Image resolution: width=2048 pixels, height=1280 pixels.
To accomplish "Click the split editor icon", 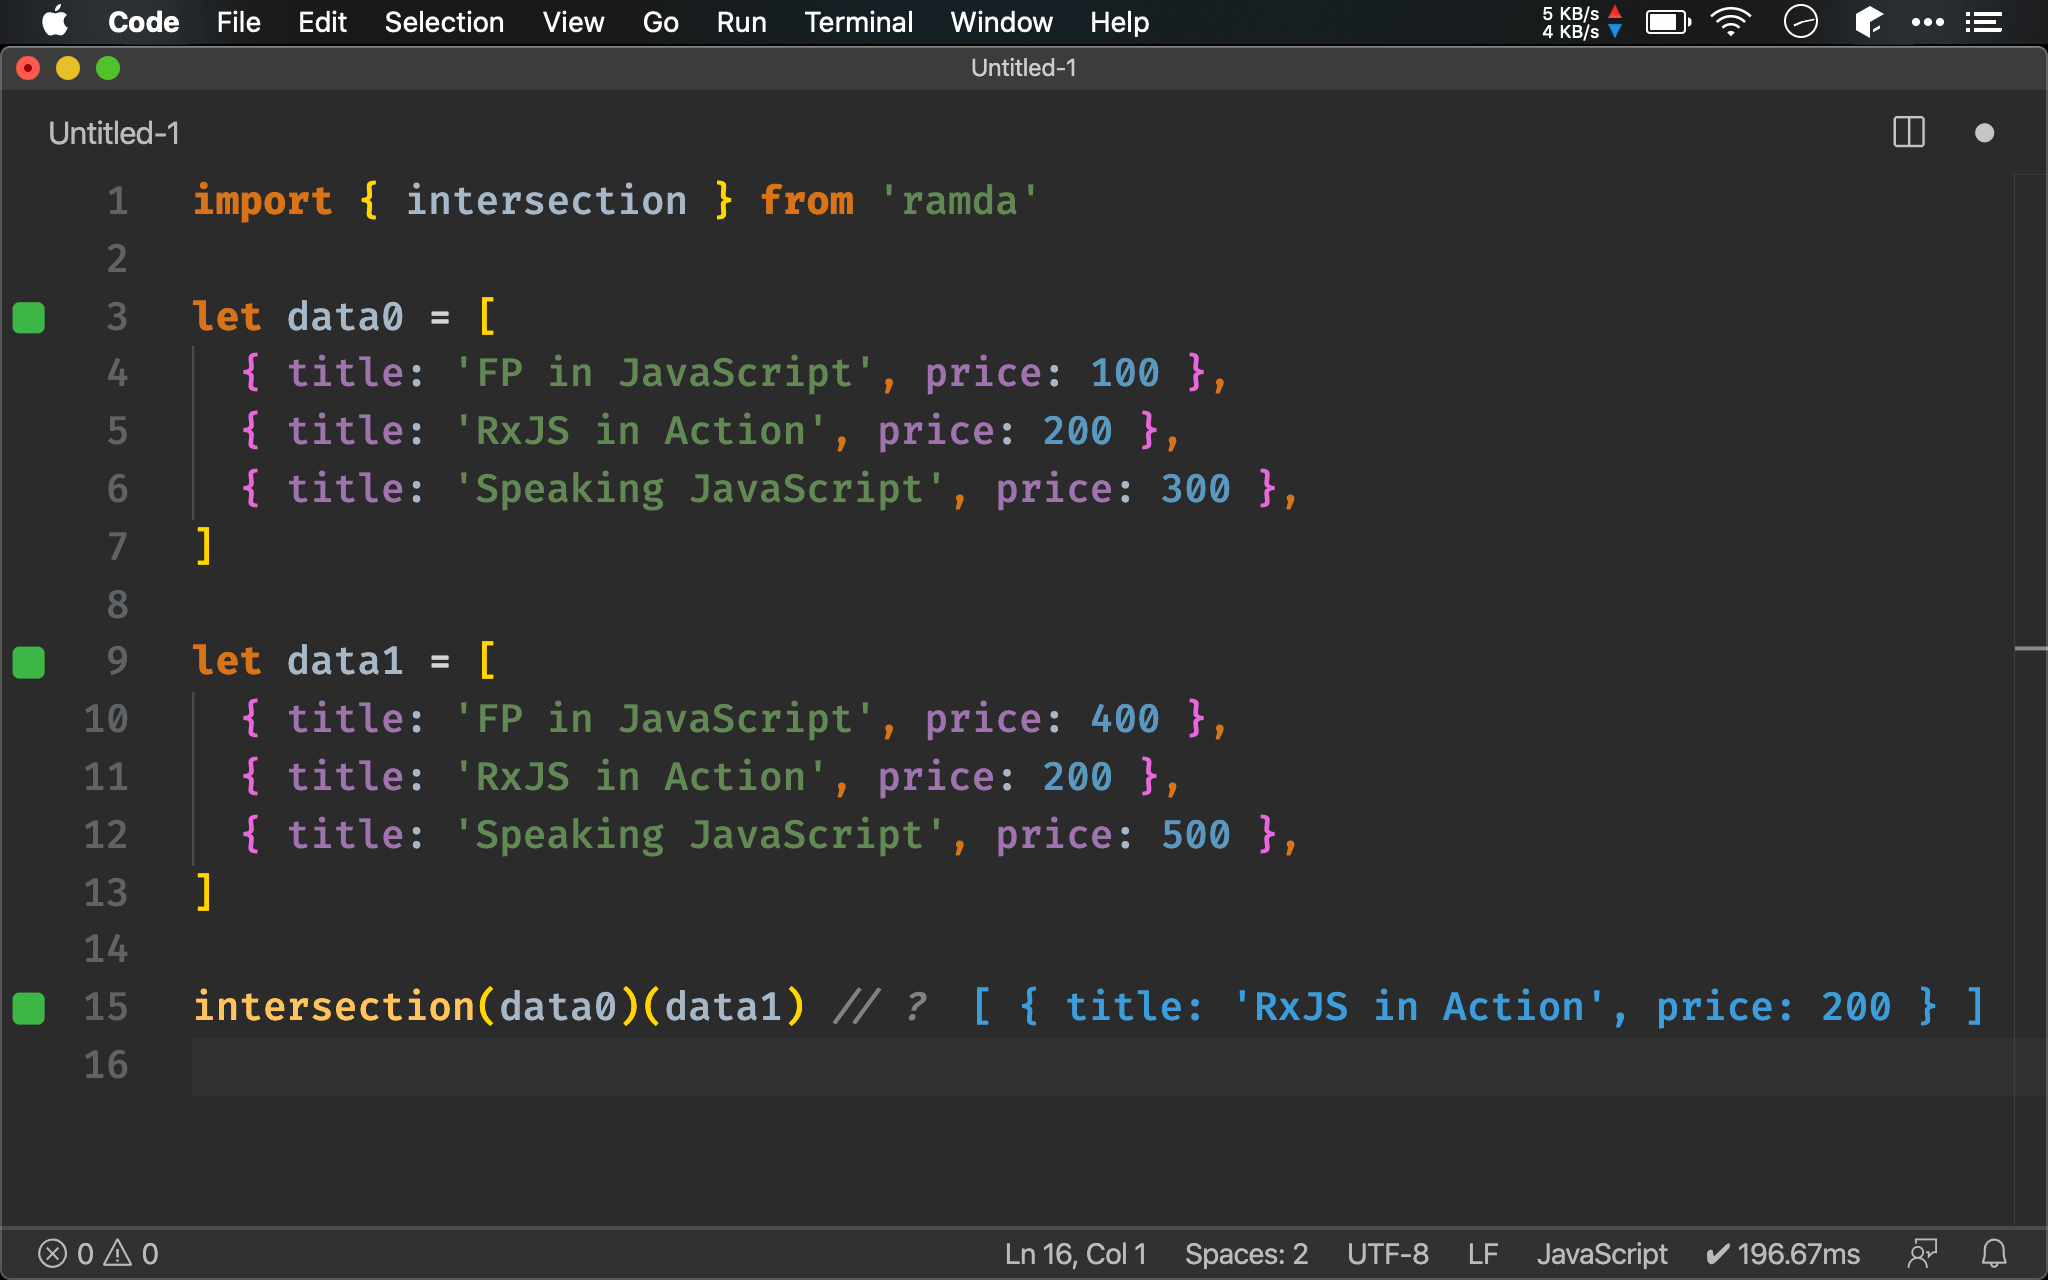I will tap(1908, 131).
